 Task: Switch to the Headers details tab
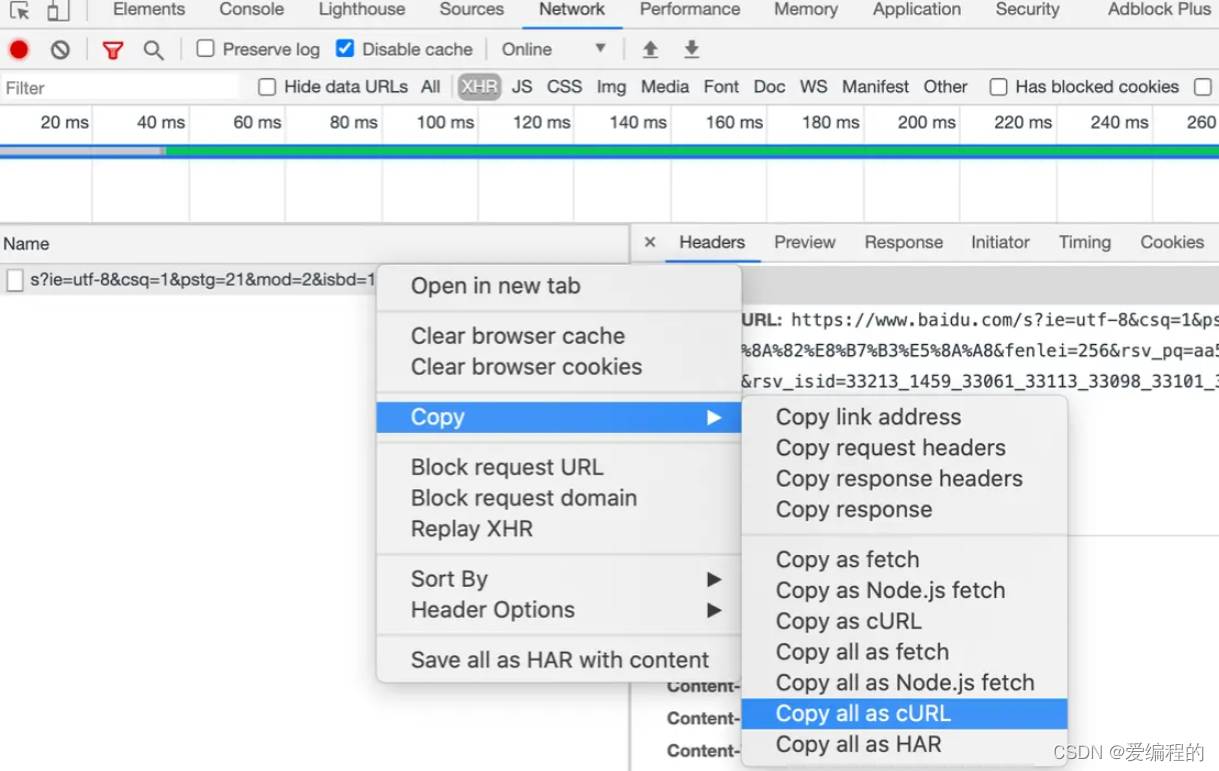712,242
